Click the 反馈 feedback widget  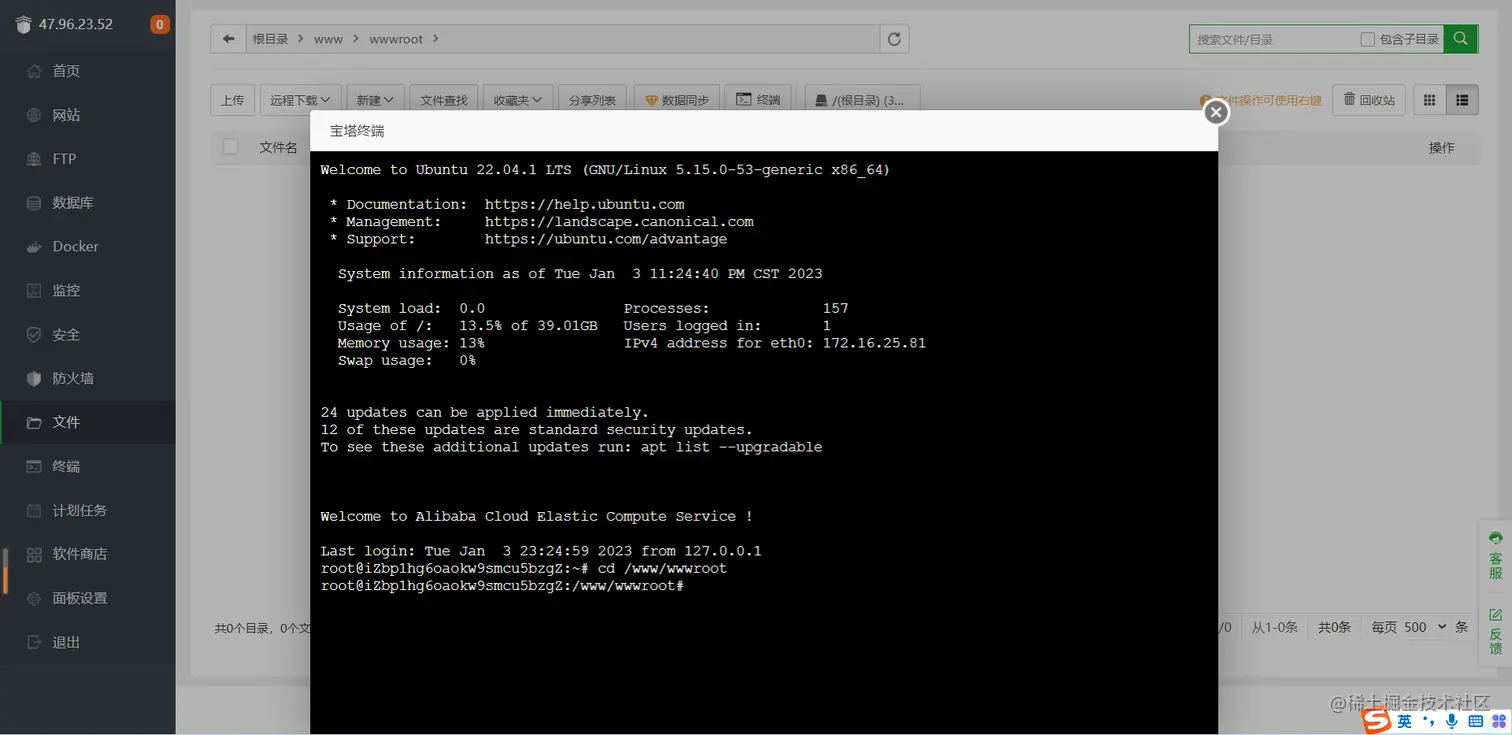pyautogui.click(x=1495, y=630)
